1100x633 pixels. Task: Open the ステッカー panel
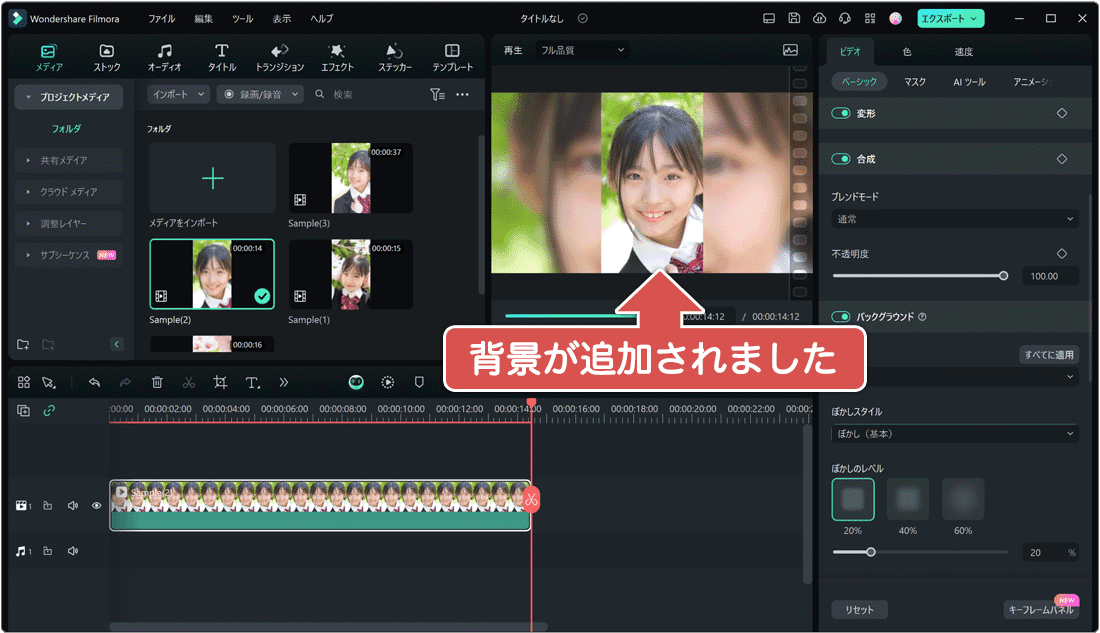[x=394, y=56]
